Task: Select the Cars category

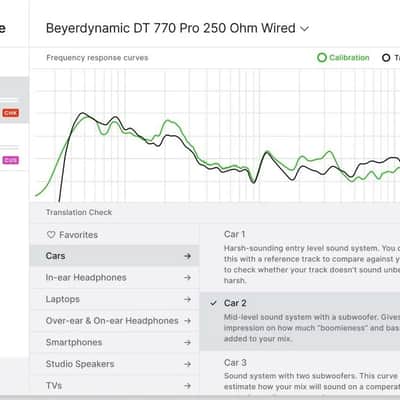Action: point(115,256)
